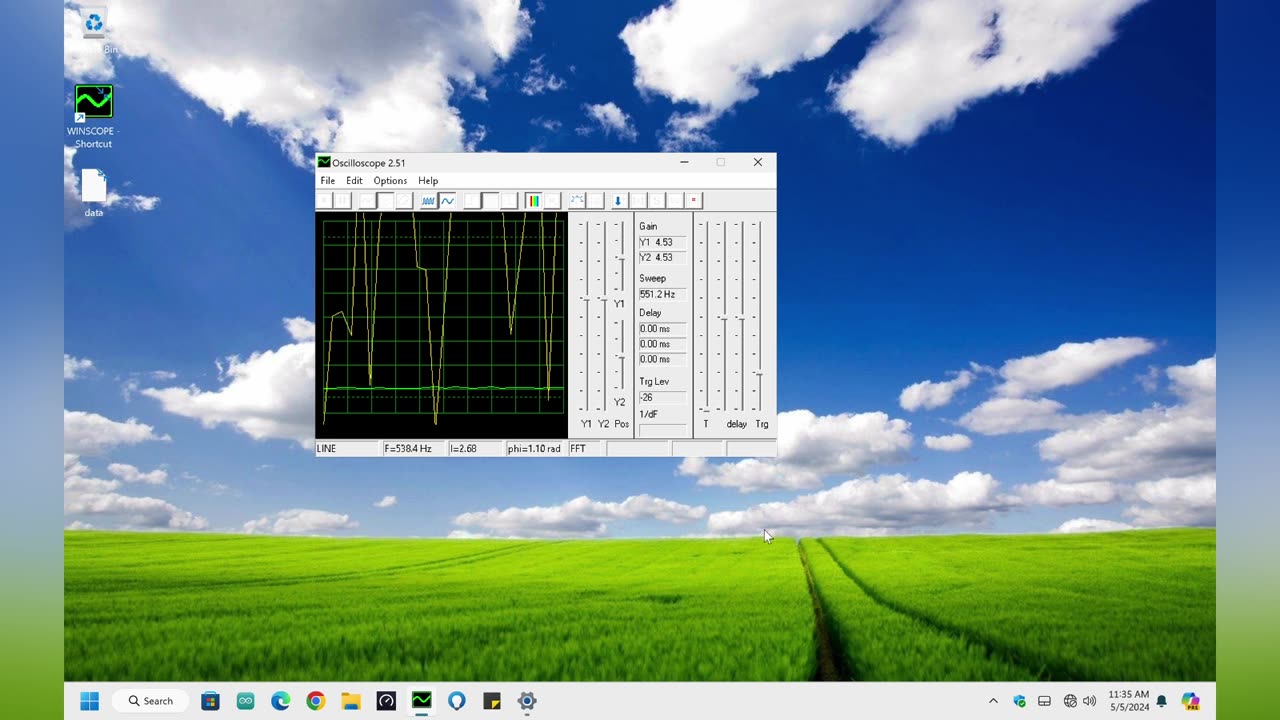The height and width of the screenshot is (720, 1280).
Task: Open the Help menu
Action: pyautogui.click(x=428, y=181)
